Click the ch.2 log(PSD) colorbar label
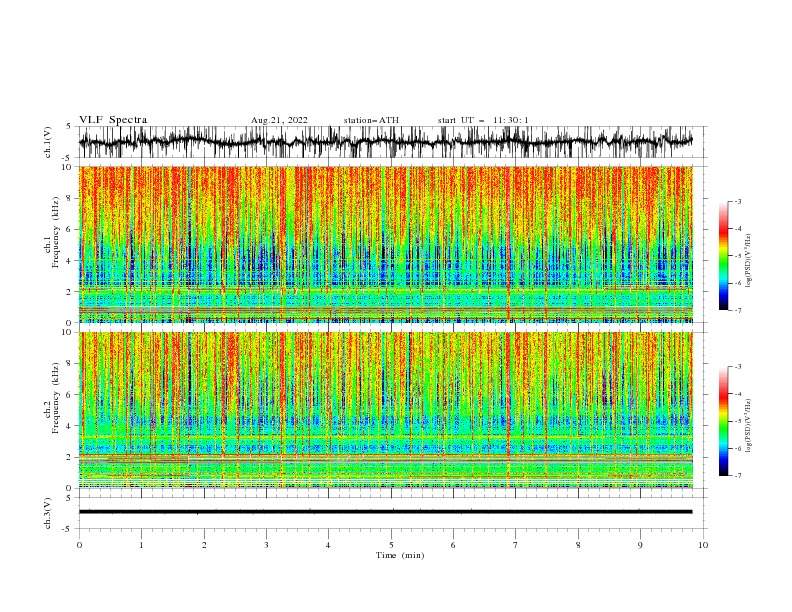The width and height of the screenshot is (792, 612). (x=748, y=426)
